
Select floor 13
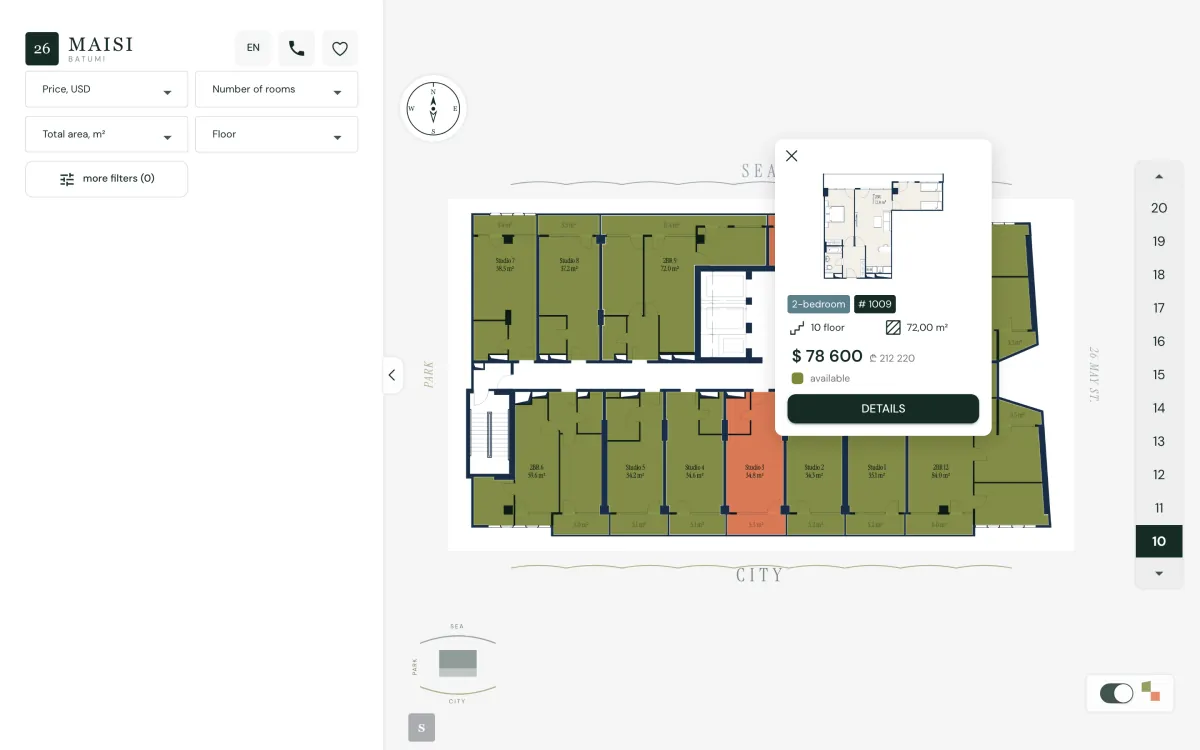(x=1159, y=441)
